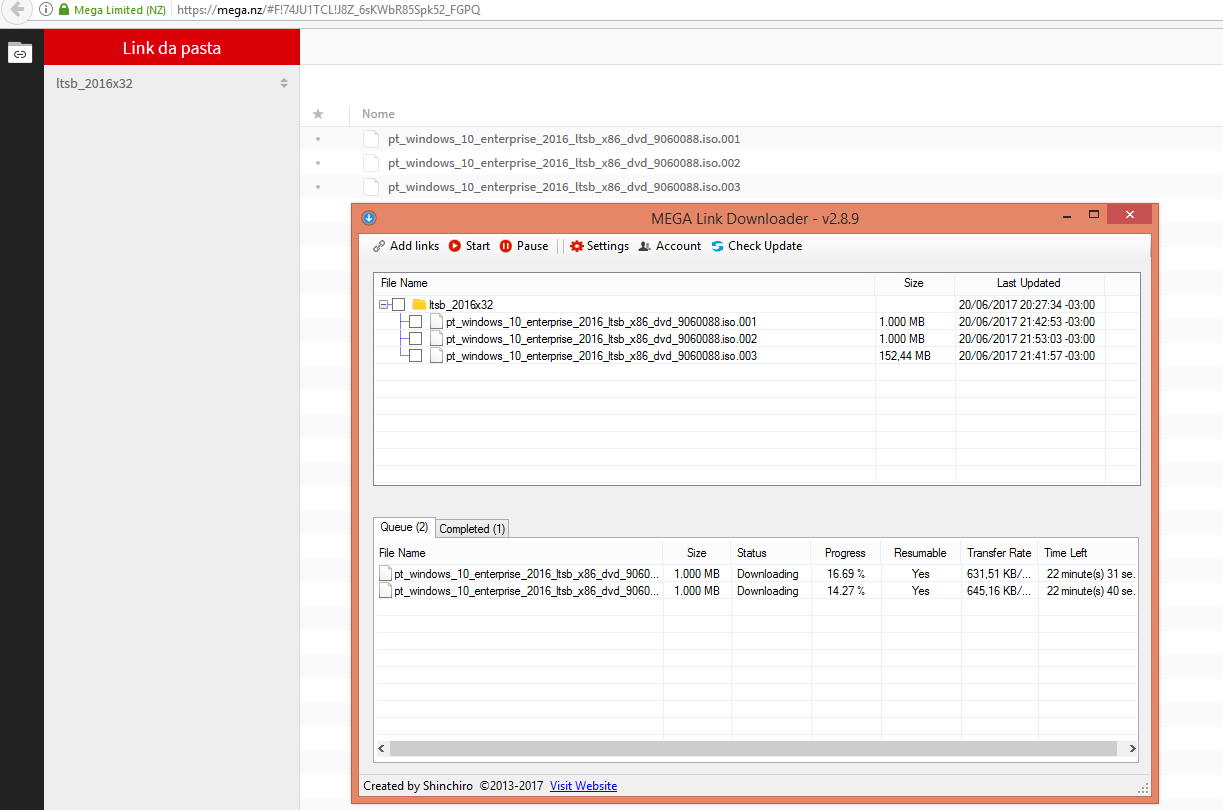The height and width of the screenshot is (810, 1223).
Task: Click the window resize grip in status bar
Action: (1143, 788)
